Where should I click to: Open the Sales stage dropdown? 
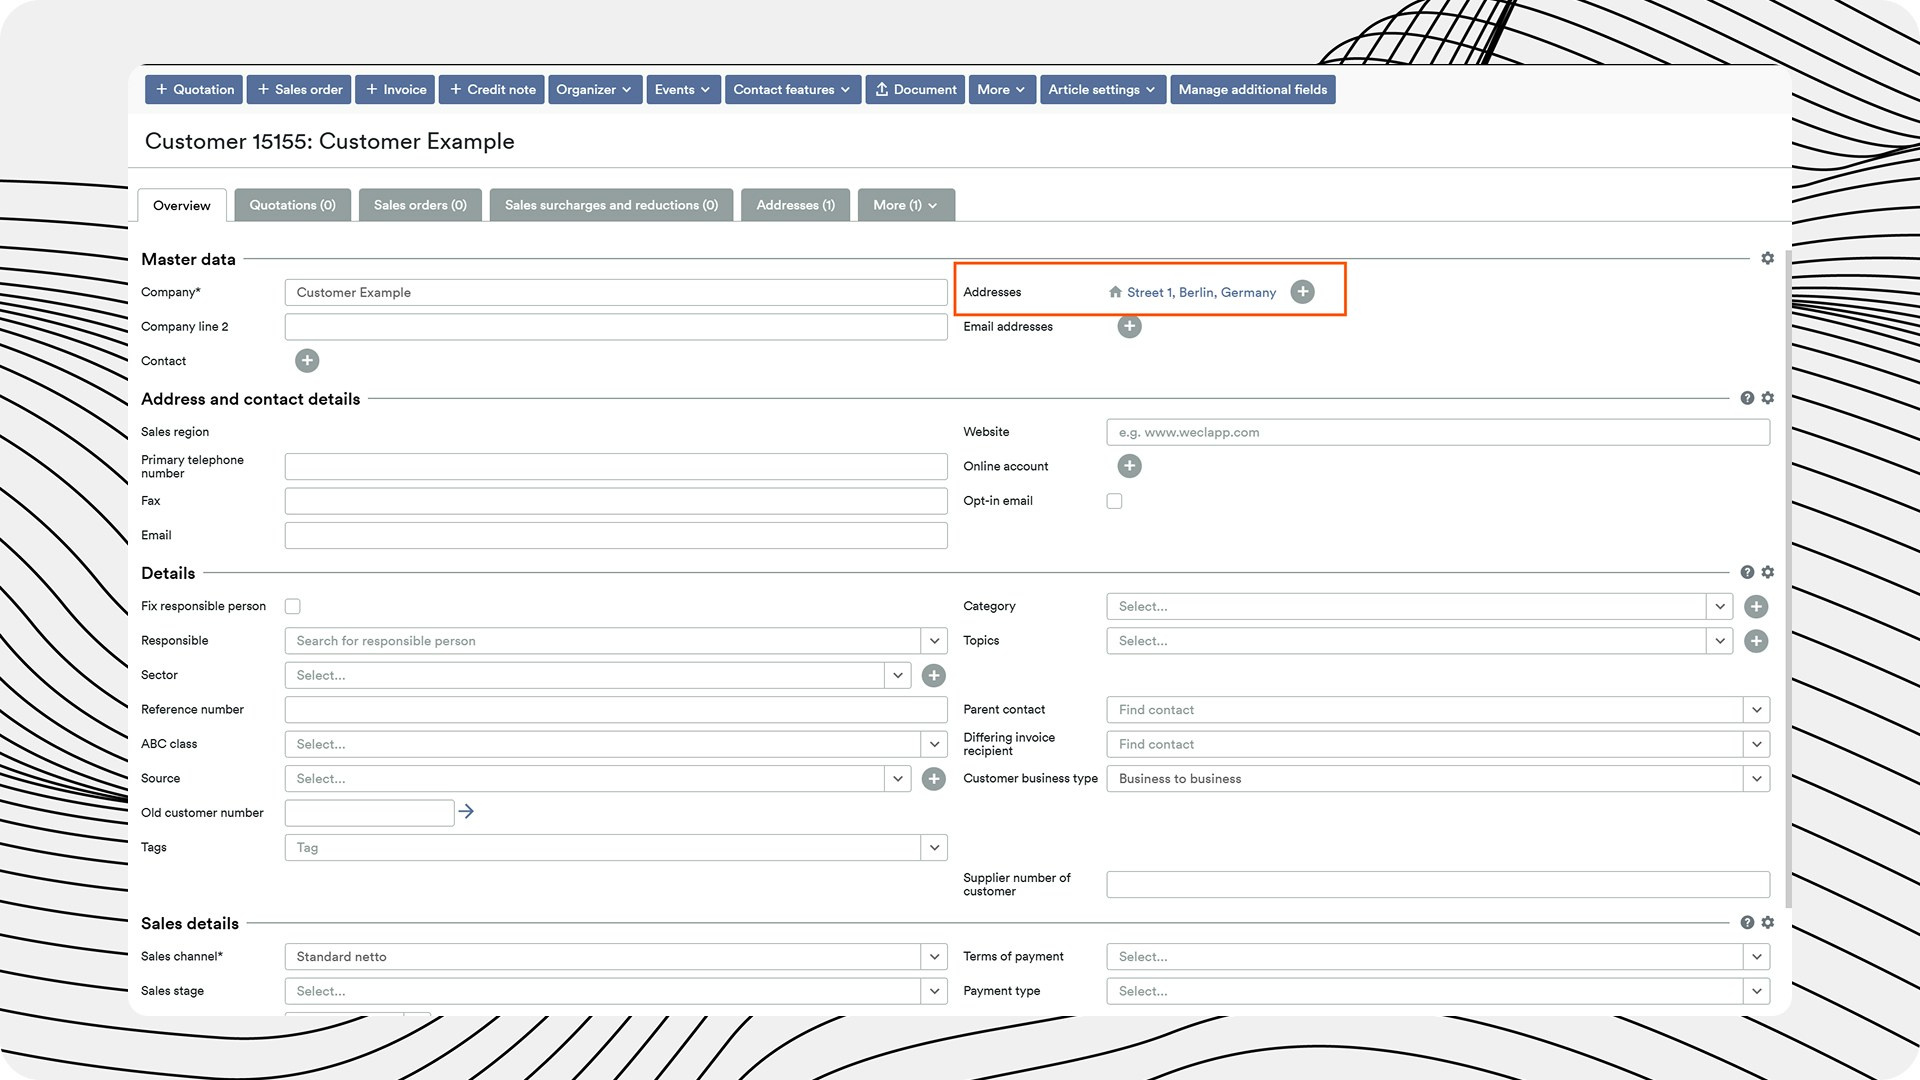click(934, 991)
